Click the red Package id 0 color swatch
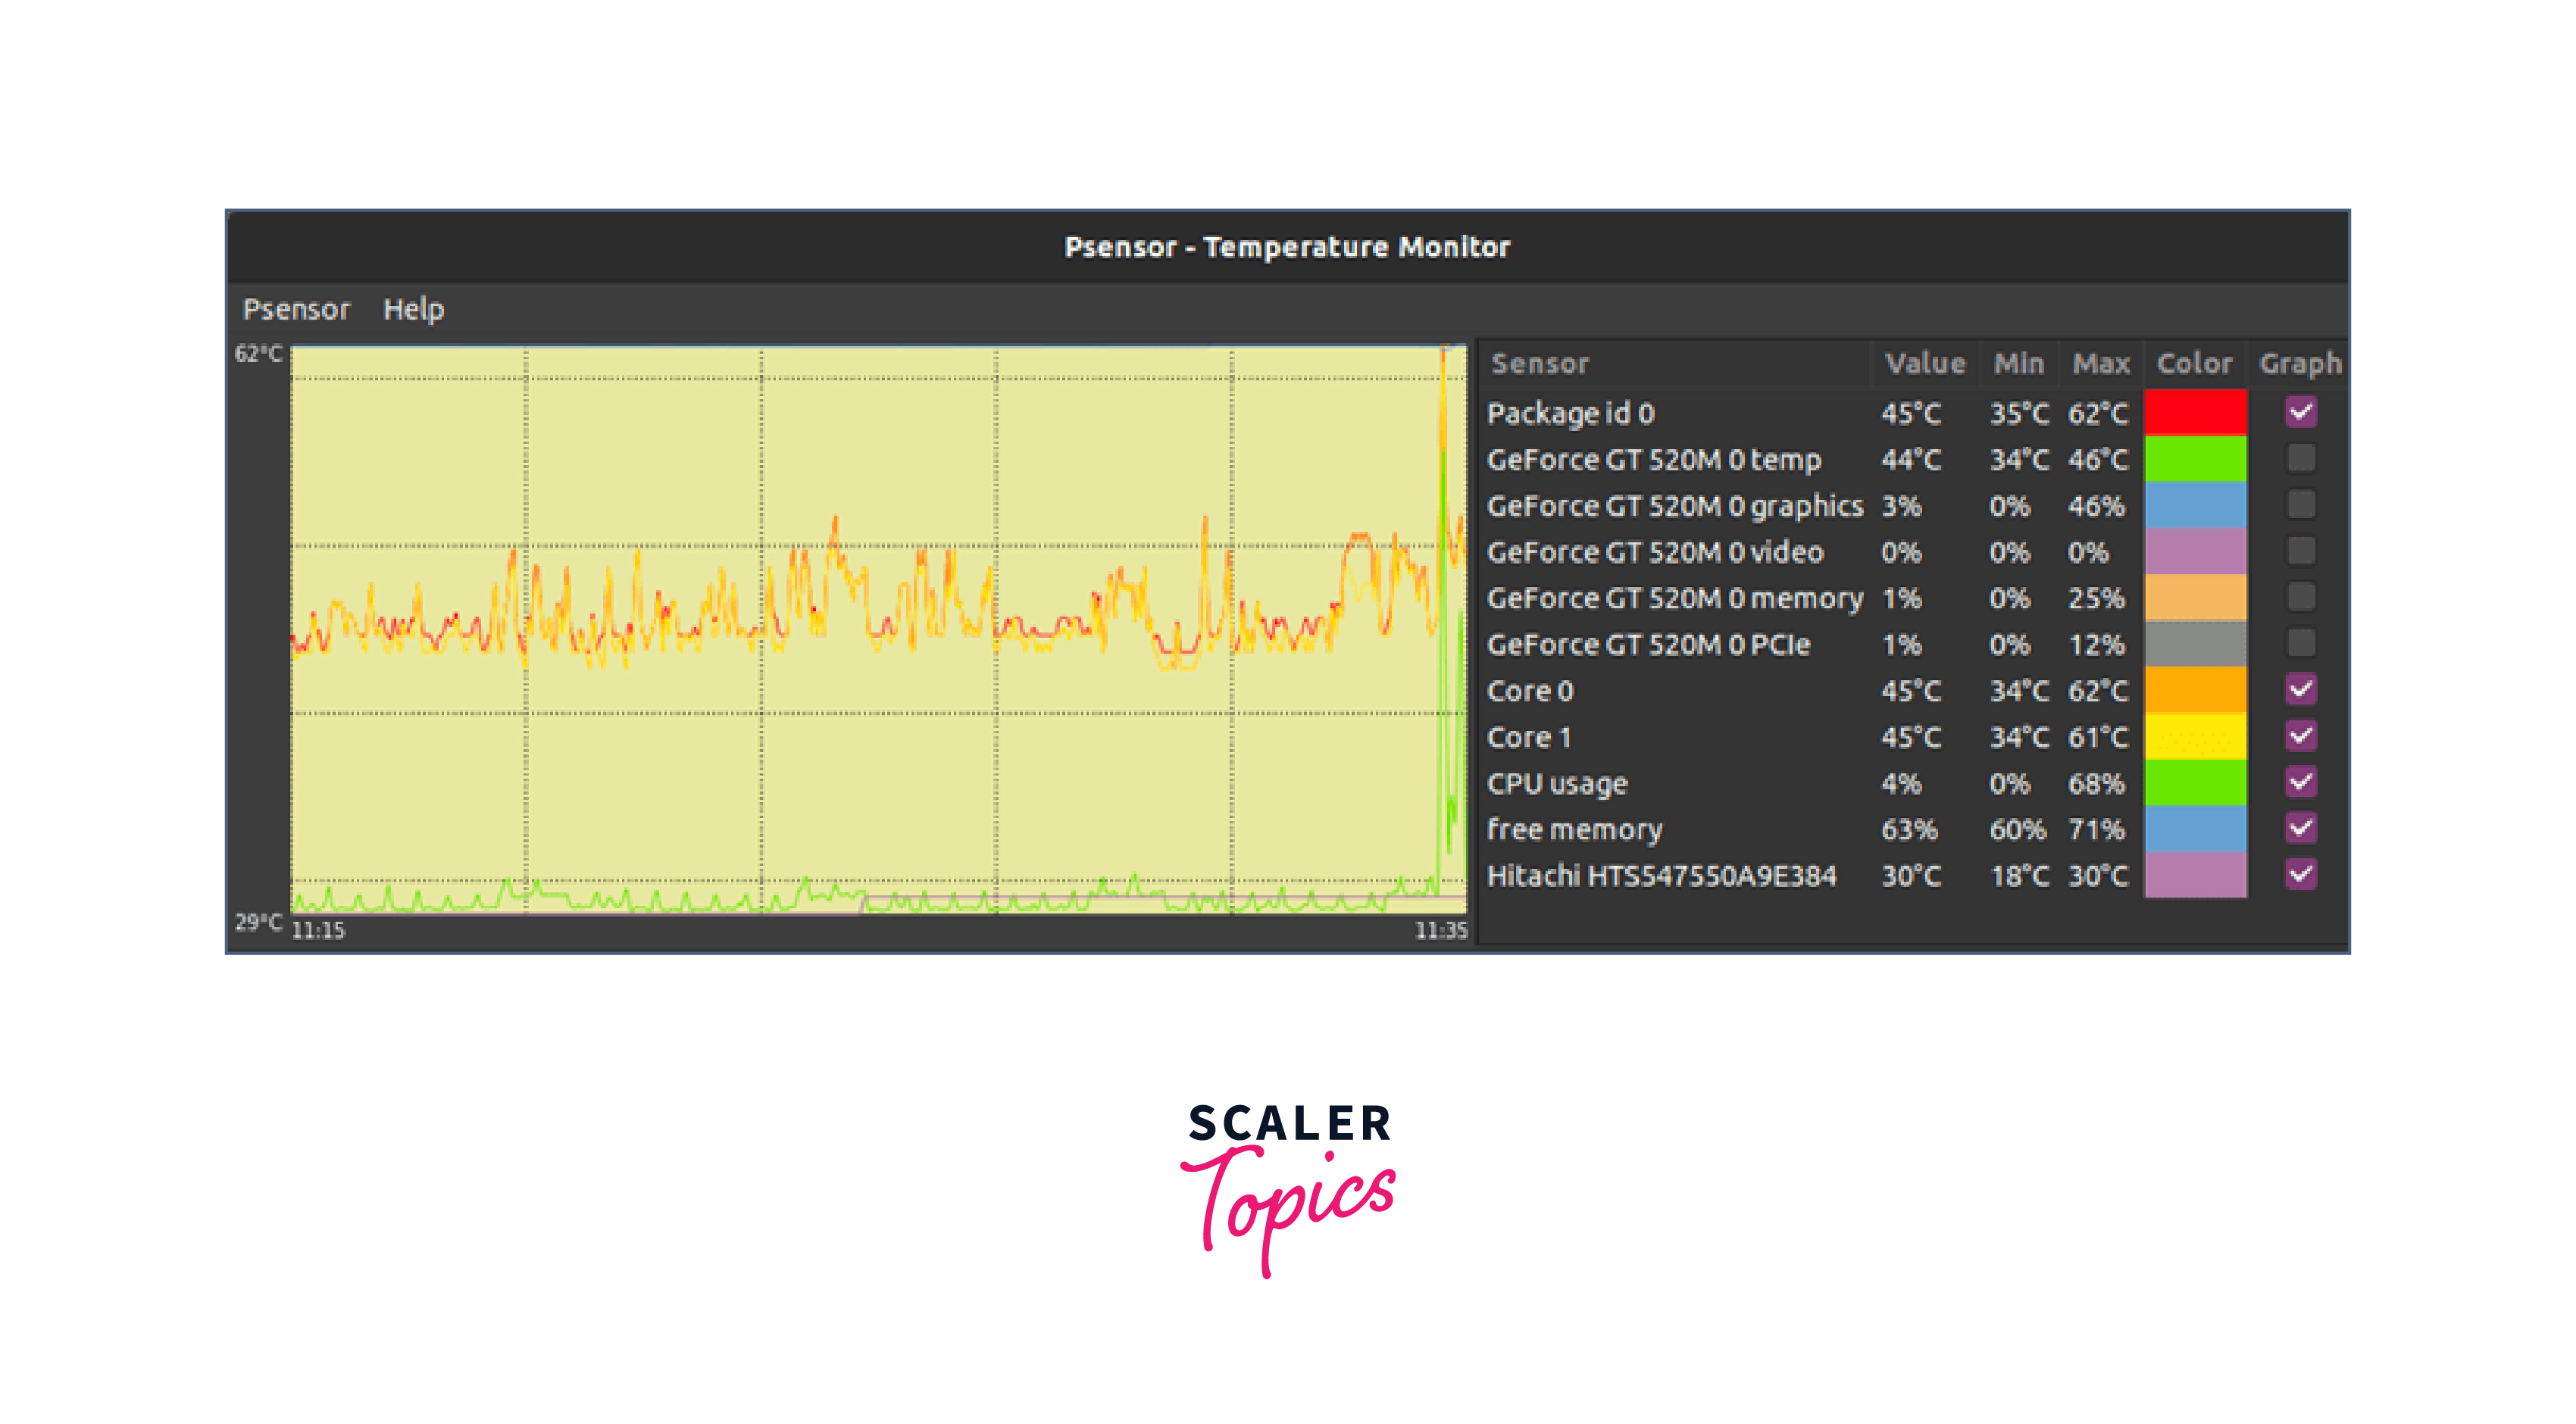 2195,412
